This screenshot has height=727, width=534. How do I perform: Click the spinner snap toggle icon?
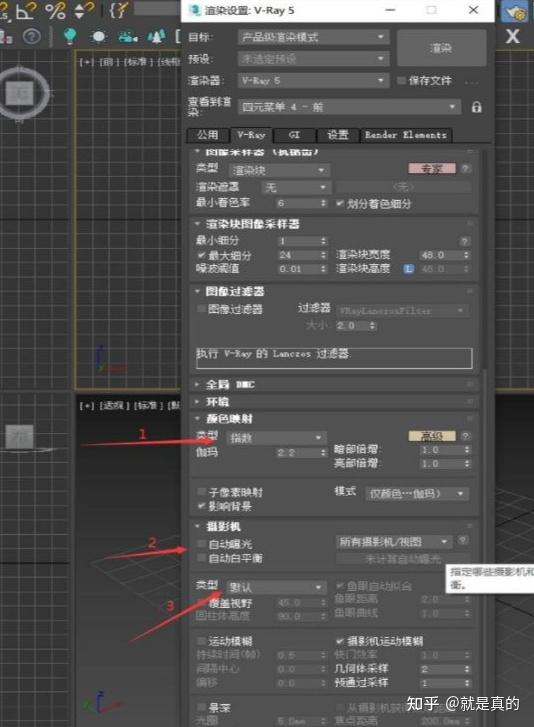click(x=85, y=9)
